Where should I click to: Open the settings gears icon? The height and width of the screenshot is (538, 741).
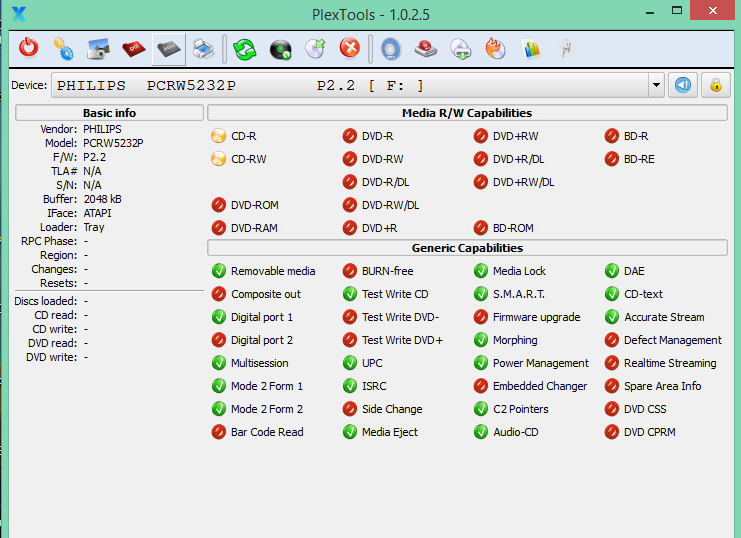coord(63,49)
